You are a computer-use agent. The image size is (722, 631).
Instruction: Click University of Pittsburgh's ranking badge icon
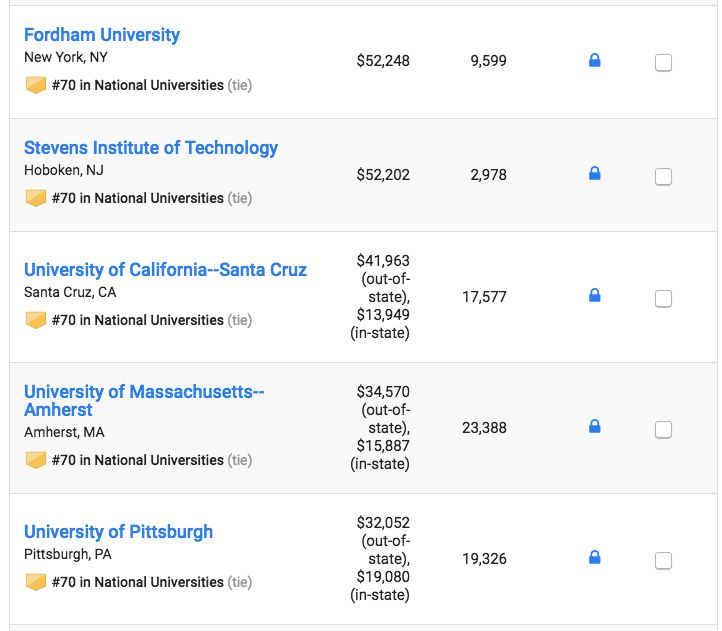(x=36, y=582)
